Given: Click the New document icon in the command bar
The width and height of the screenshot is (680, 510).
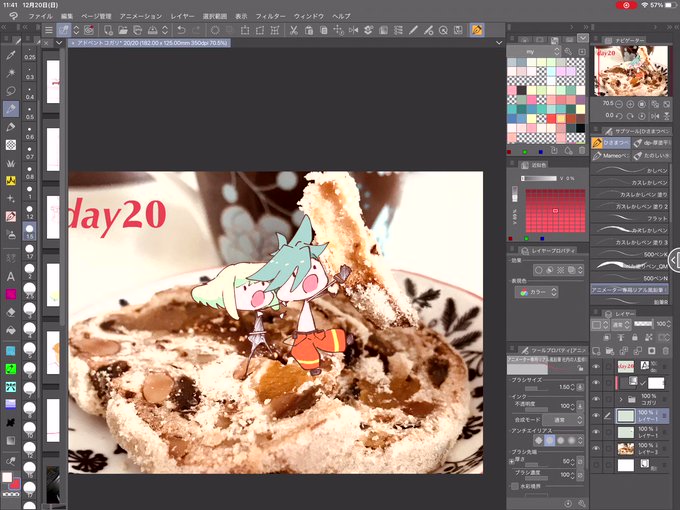Looking at the screenshot, I should [108, 30].
